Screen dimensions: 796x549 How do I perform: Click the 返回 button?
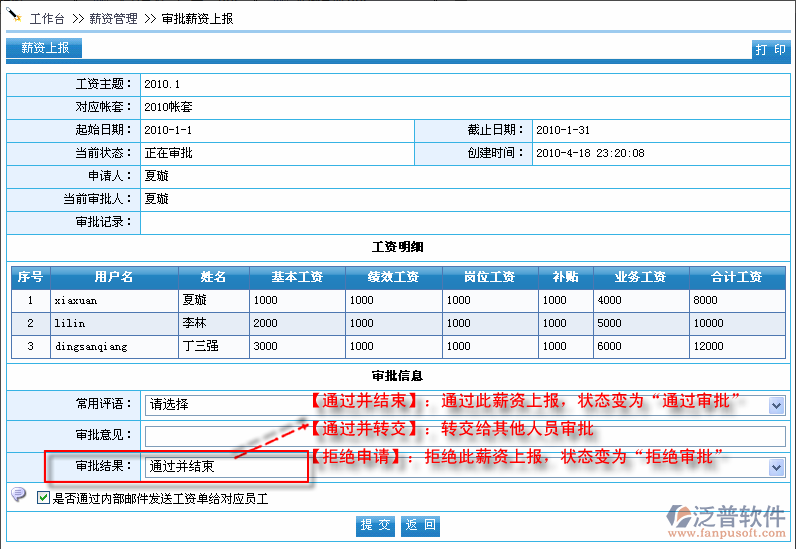click(x=419, y=526)
